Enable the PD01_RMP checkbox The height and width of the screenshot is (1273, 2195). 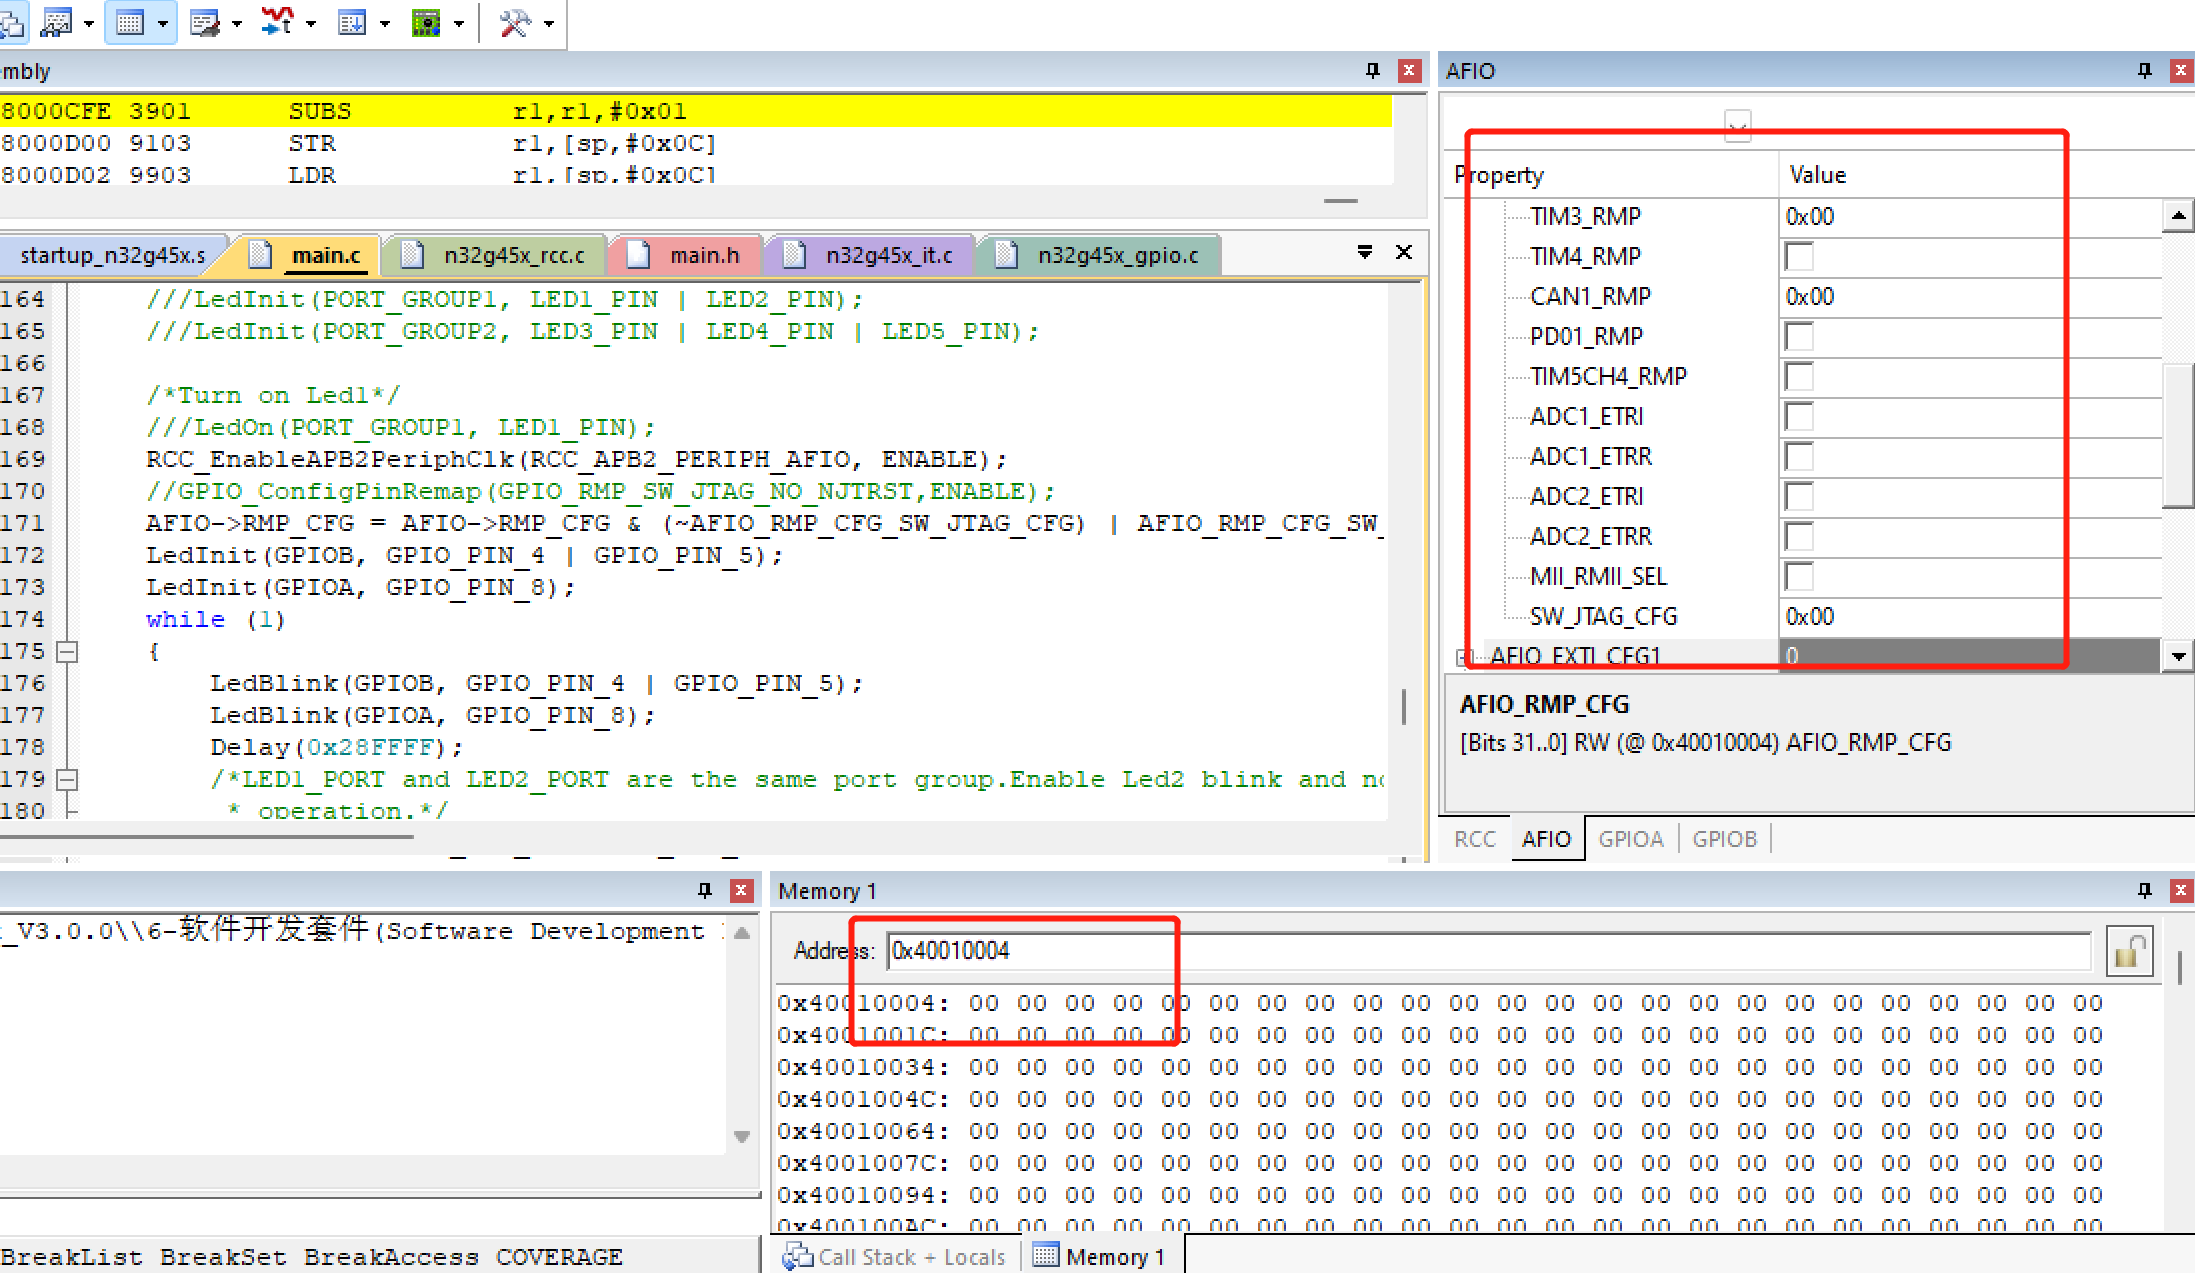(x=1799, y=337)
